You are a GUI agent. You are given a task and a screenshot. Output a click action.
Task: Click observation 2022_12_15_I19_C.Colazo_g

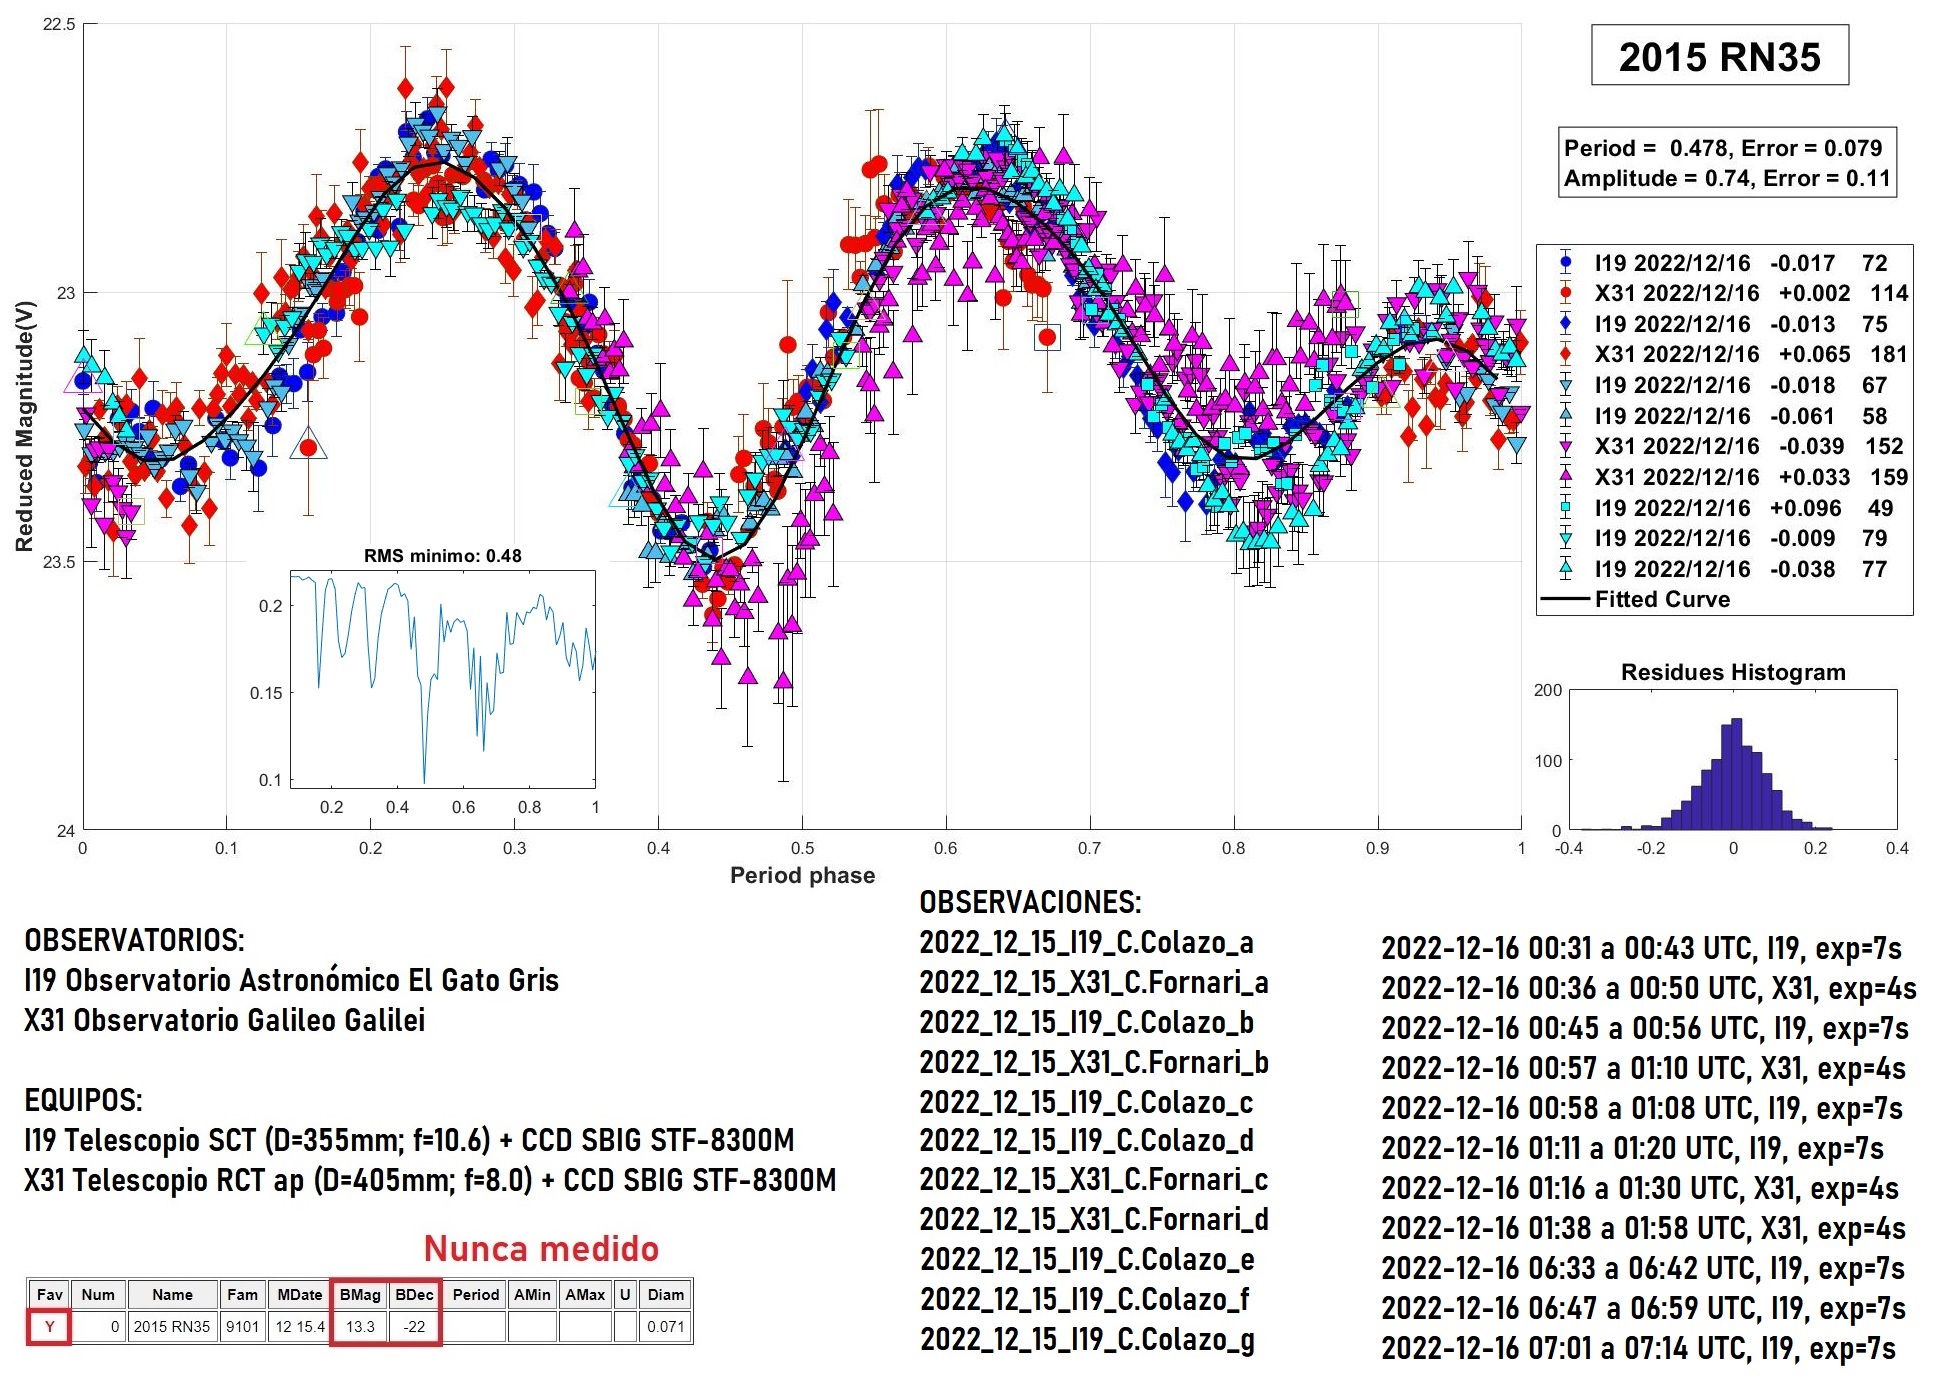(1087, 1339)
